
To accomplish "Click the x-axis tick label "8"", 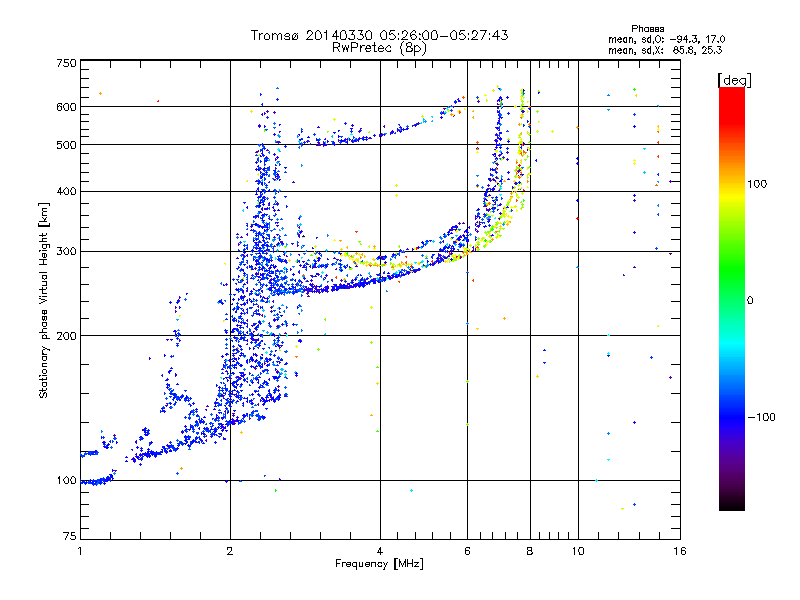I will [530, 551].
